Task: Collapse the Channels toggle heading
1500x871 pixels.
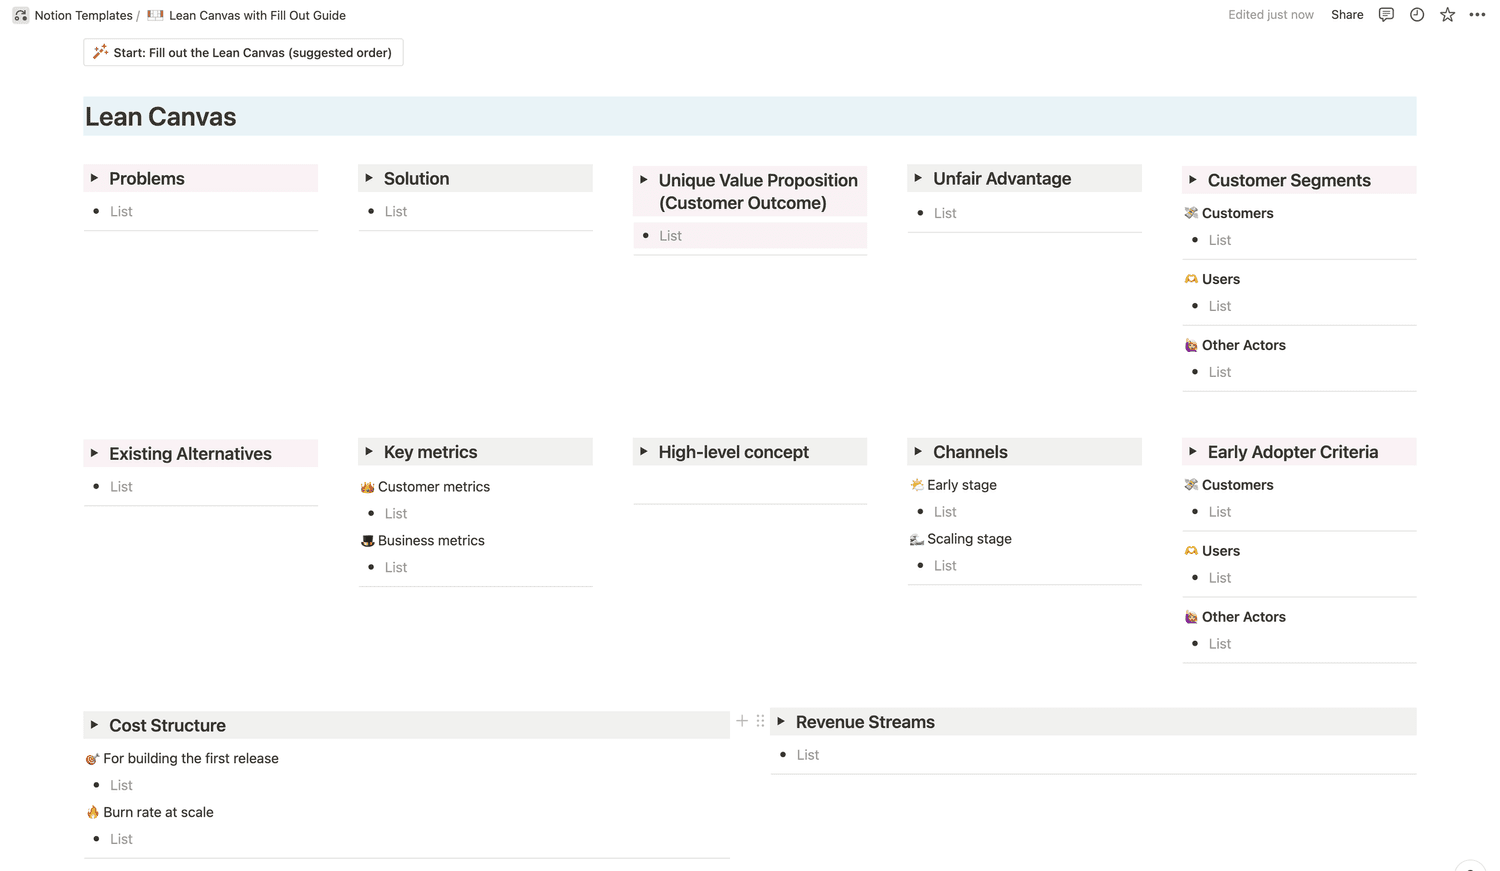Action: 920,451
